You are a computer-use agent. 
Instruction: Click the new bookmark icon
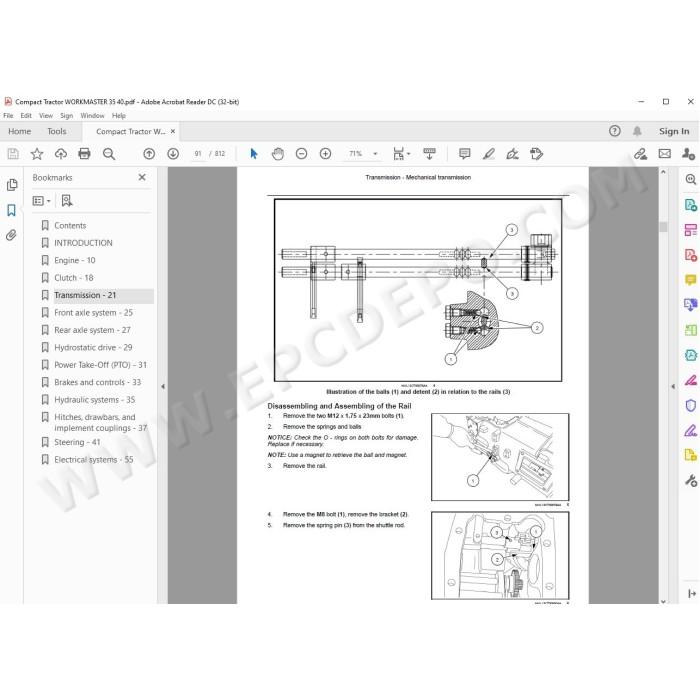67,201
